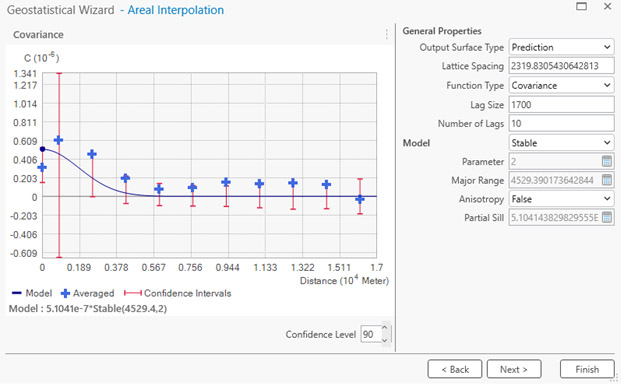
Task: Click the General Properties heading
Action: (442, 31)
